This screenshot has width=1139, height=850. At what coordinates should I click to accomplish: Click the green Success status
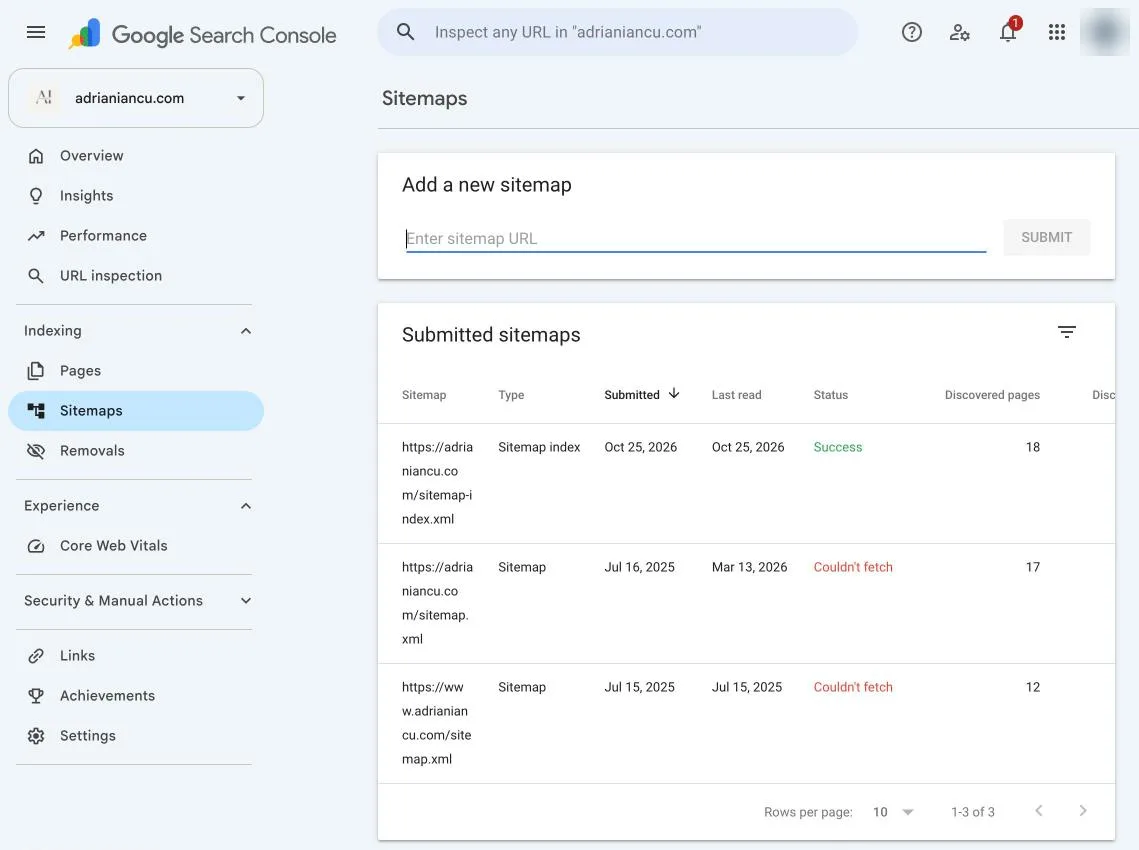pyautogui.click(x=838, y=447)
